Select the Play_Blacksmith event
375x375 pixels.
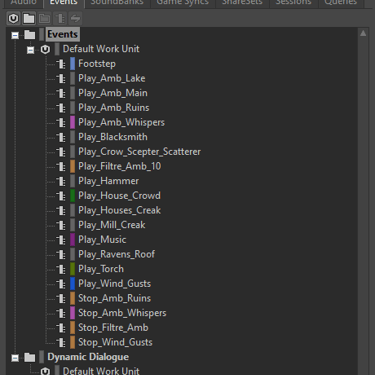point(113,137)
